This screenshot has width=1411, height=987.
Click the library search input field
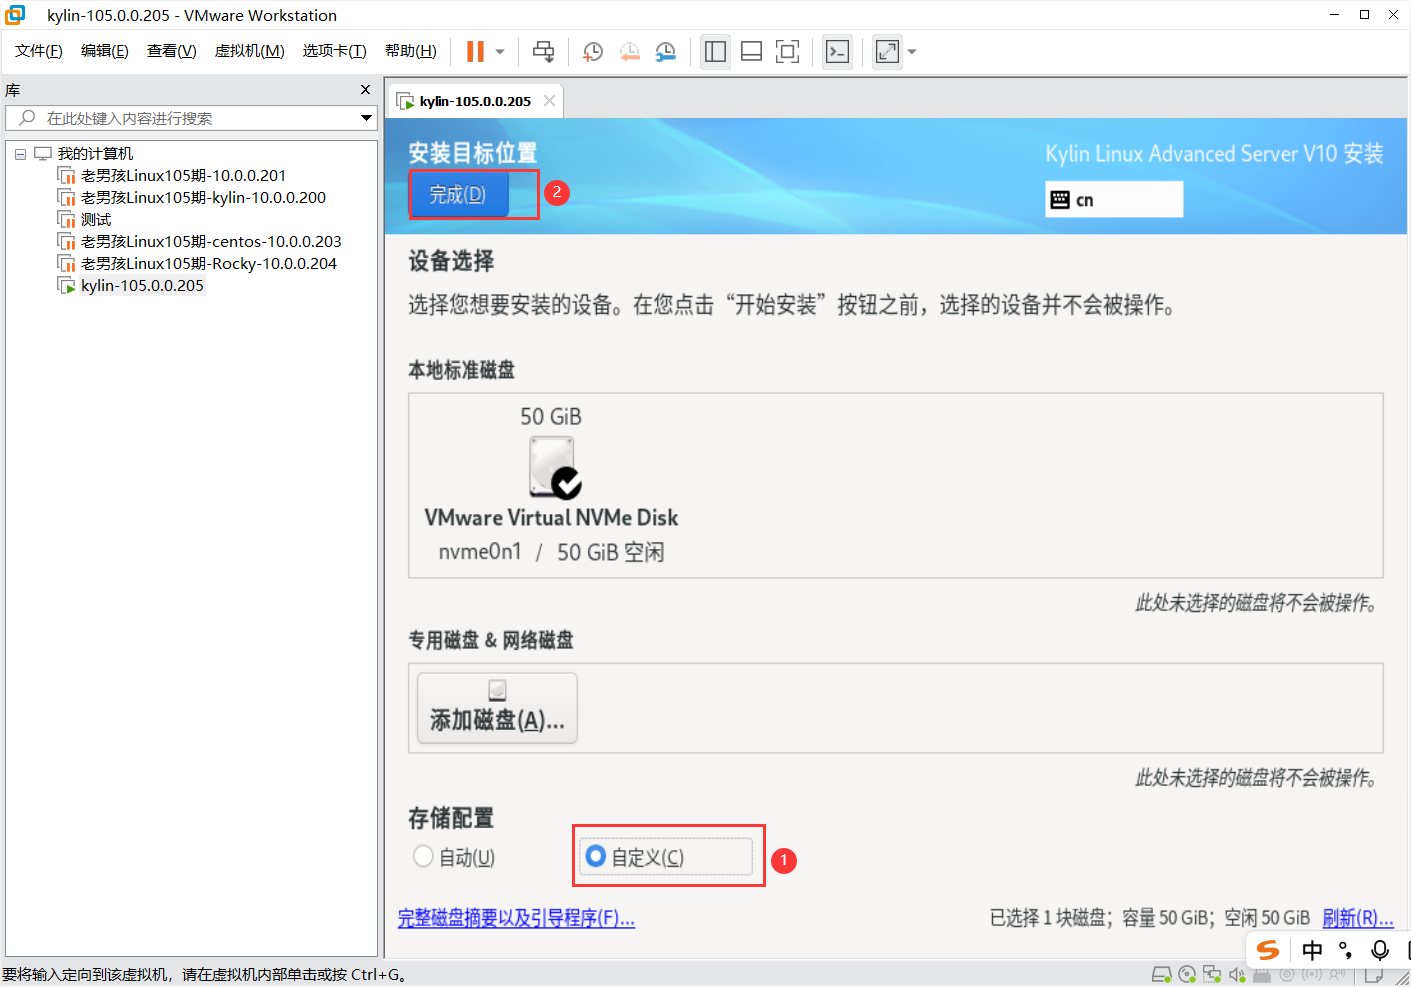(x=190, y=118)
